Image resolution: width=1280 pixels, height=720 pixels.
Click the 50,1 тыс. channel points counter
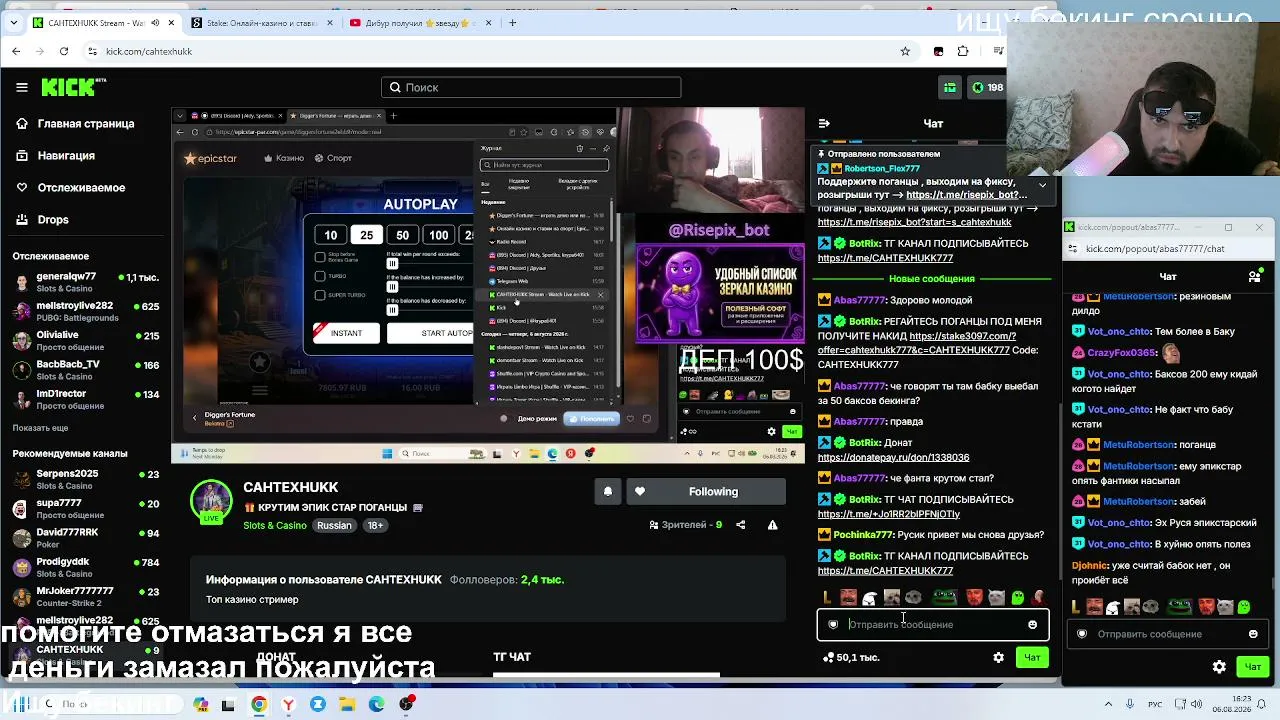coord(851,657)
